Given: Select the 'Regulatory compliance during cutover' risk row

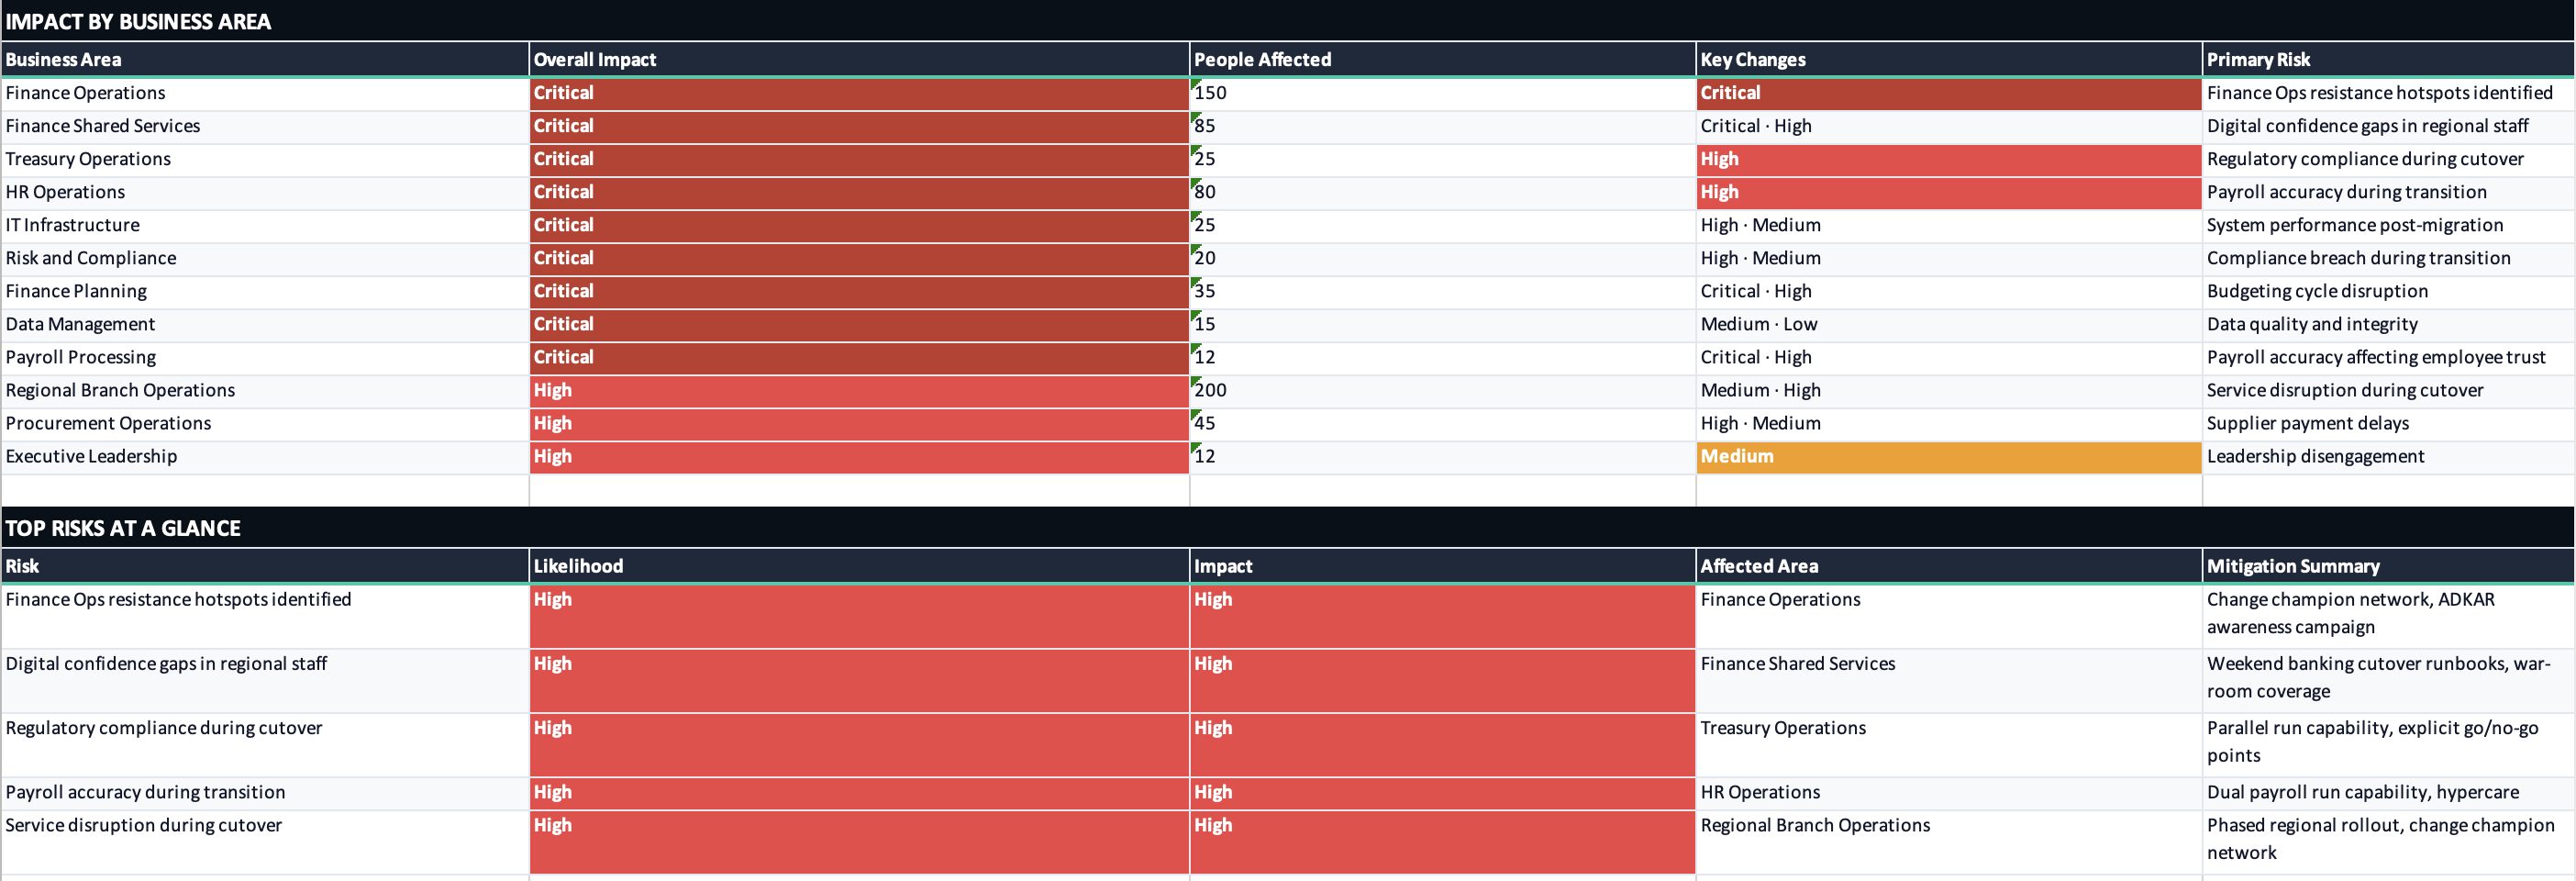Looking at the screenshot, I should [x=264, y=745].
